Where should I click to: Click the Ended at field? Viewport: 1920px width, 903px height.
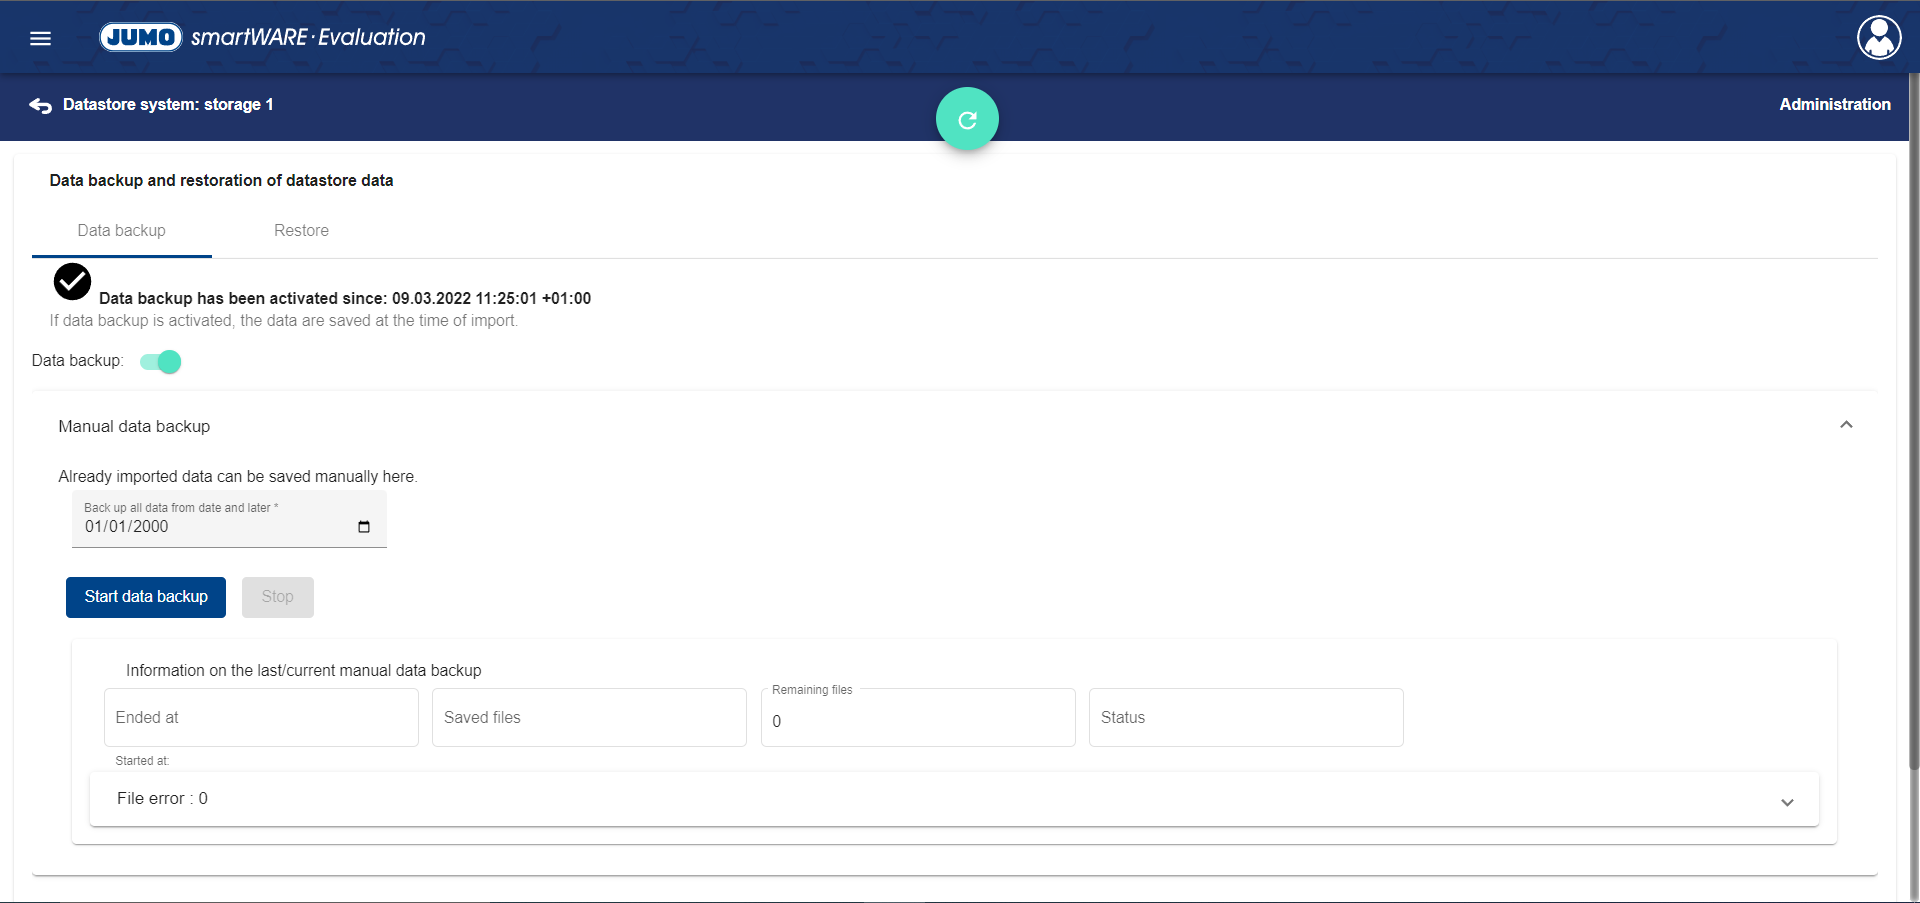pos(261,718)
